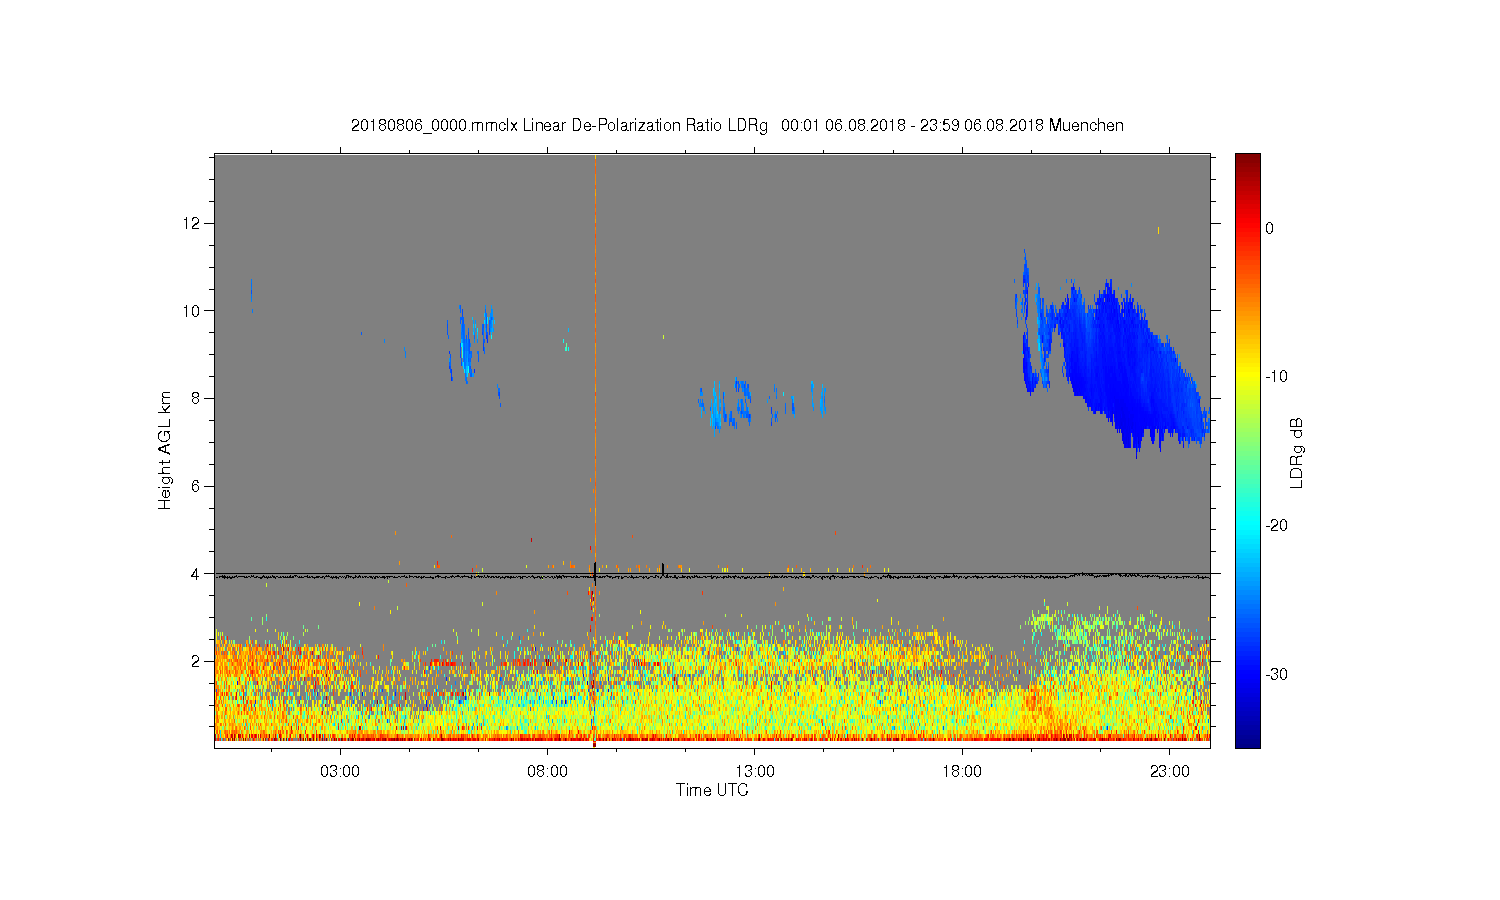The image size is (1500, 900).
Task: Click the colorbar value -10
Action: (1276, 377)
